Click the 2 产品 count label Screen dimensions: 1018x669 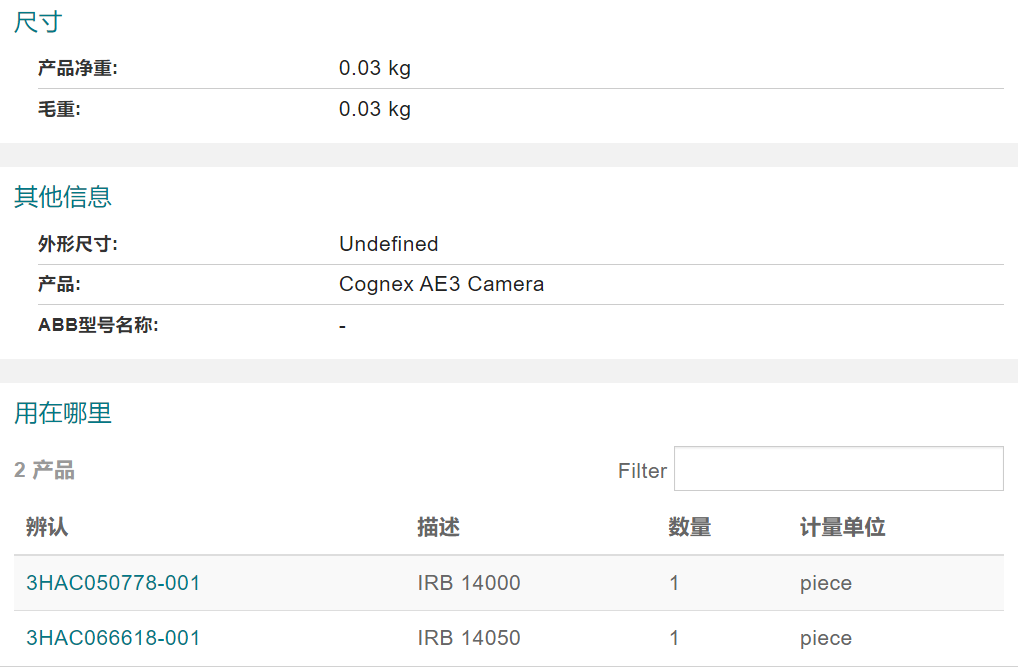(x=45, y=470)
